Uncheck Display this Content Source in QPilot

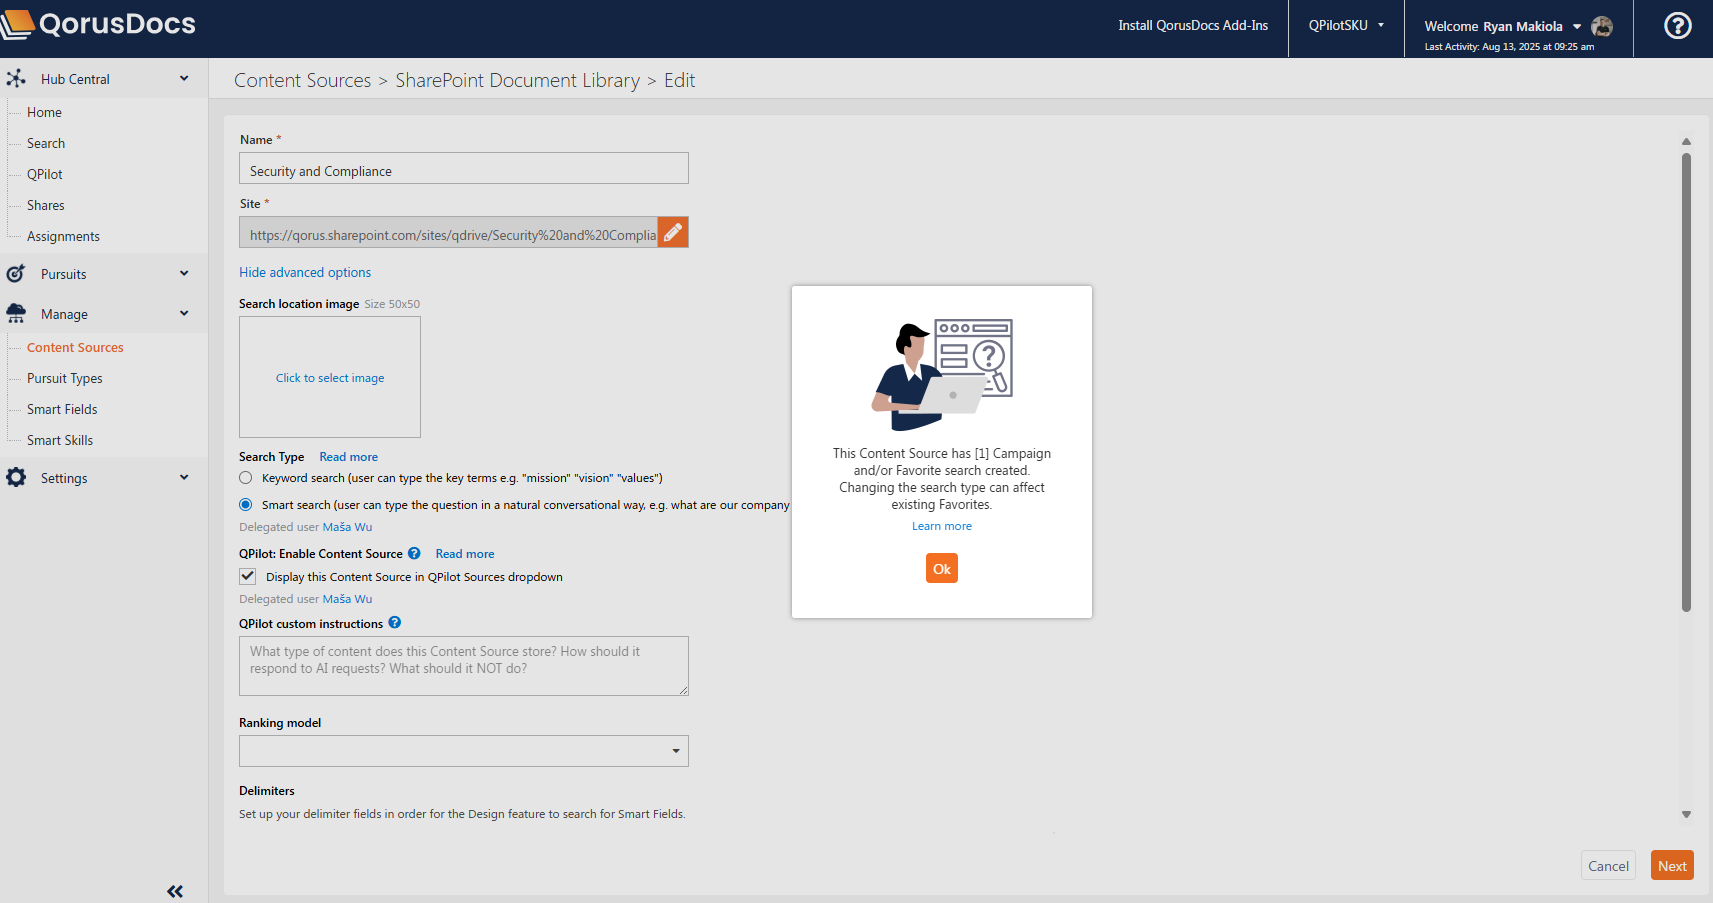(247, 576)
